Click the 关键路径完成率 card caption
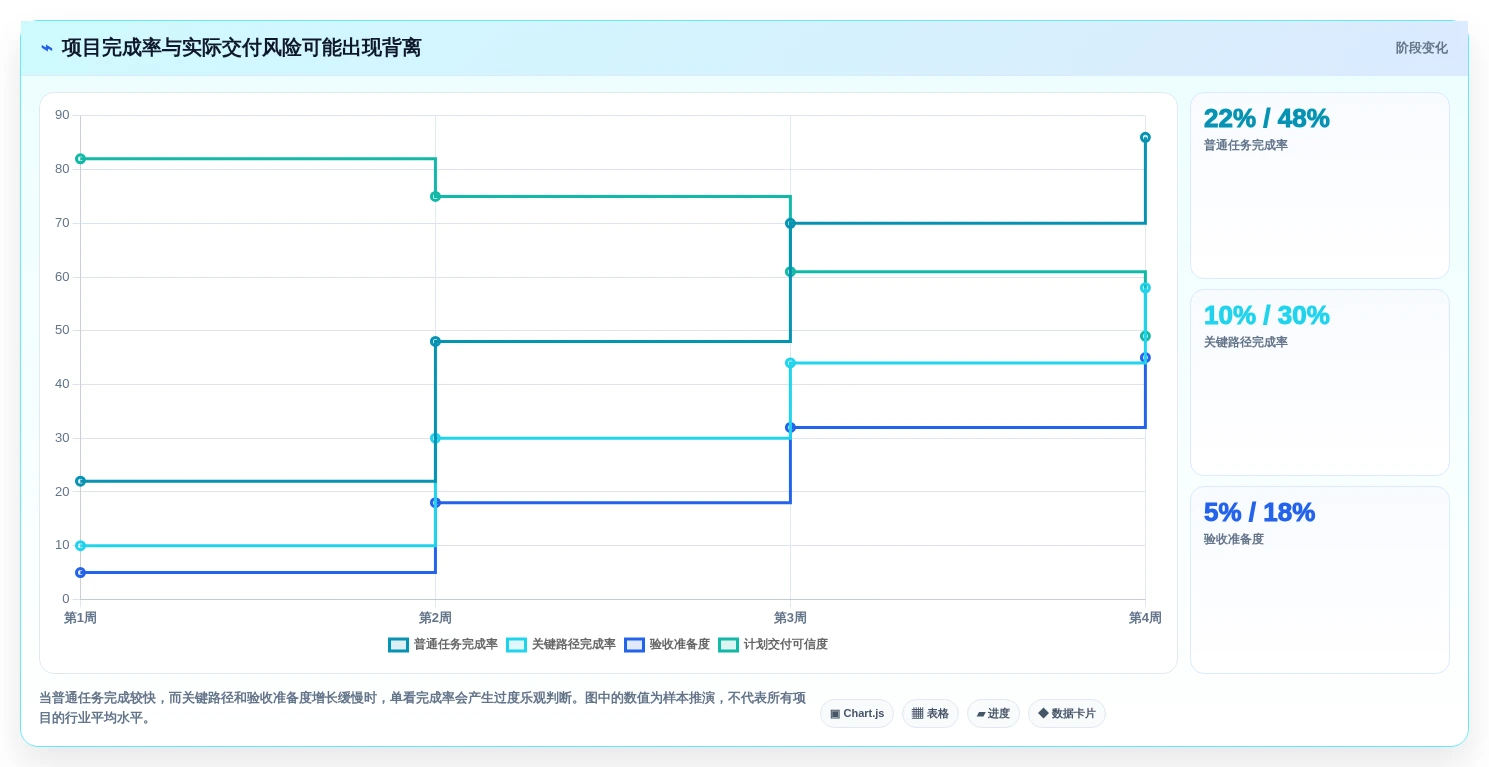1489x767 pixels. click(1246, 342)
